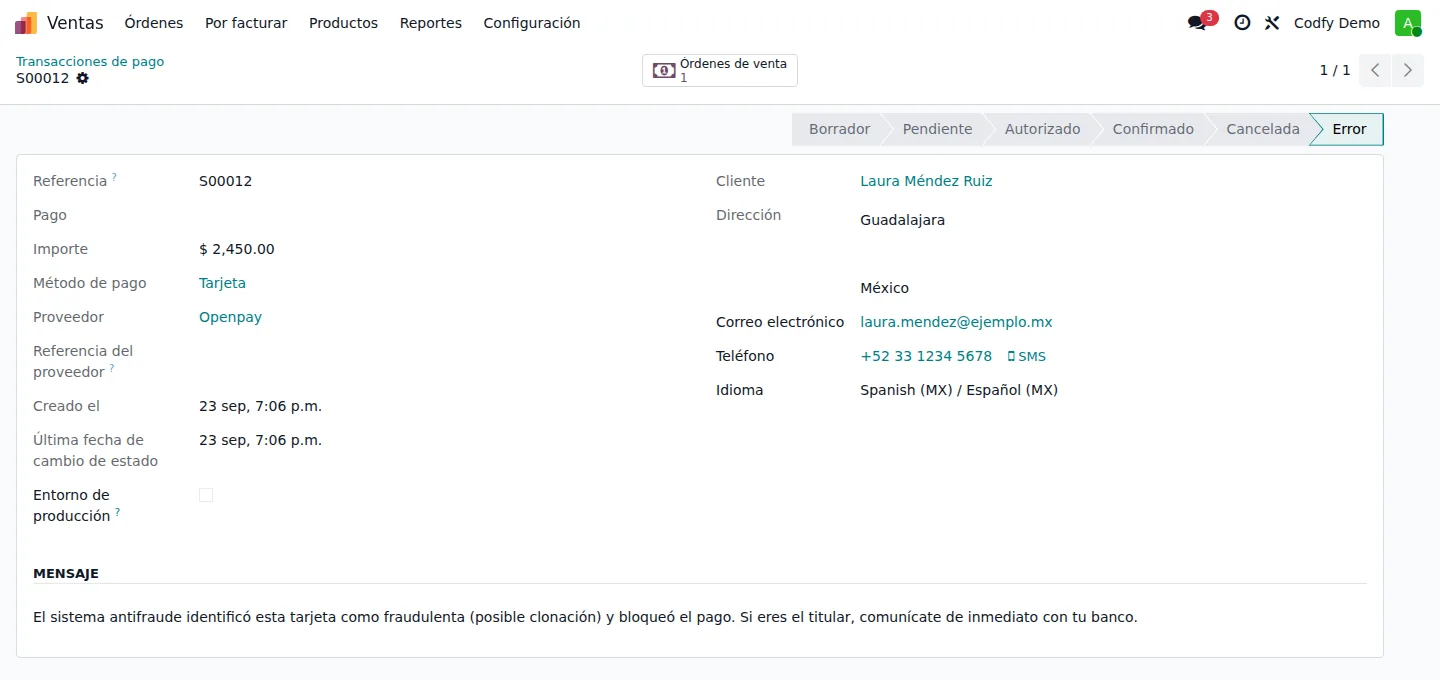Click the laura.mendez@ejemplo.mx email link
This screenshot has height=680, width=1440.
pos(956,322)
